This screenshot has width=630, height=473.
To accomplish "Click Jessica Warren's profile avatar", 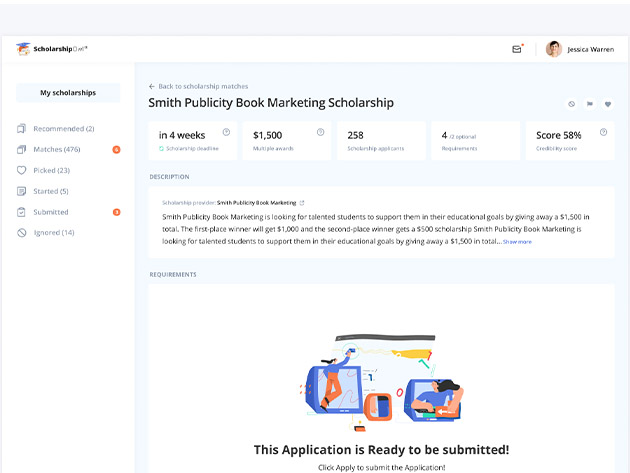I will (x=554, y=49).
